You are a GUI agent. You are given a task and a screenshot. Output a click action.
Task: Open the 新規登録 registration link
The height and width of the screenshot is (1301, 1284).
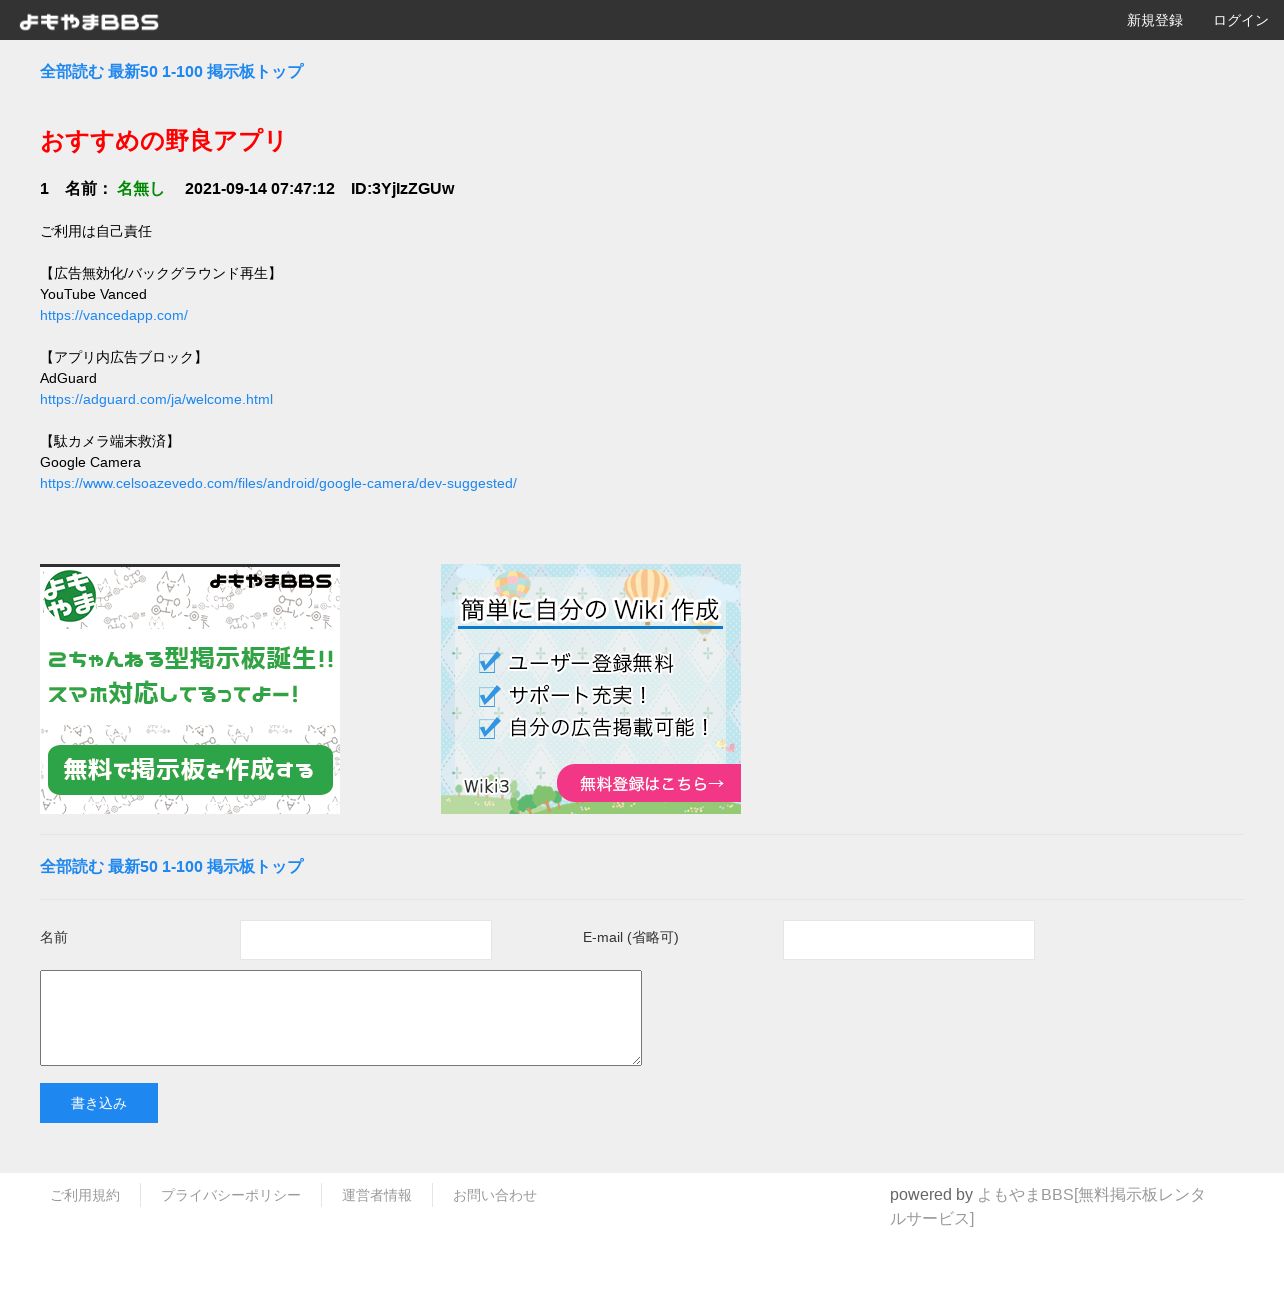pos(1155,20)
